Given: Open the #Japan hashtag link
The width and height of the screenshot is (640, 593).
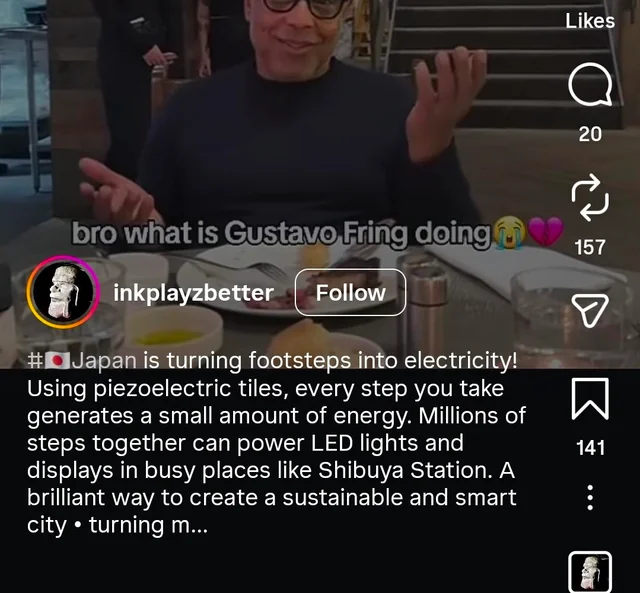Looking at the screenshot, I should (82, 361).
